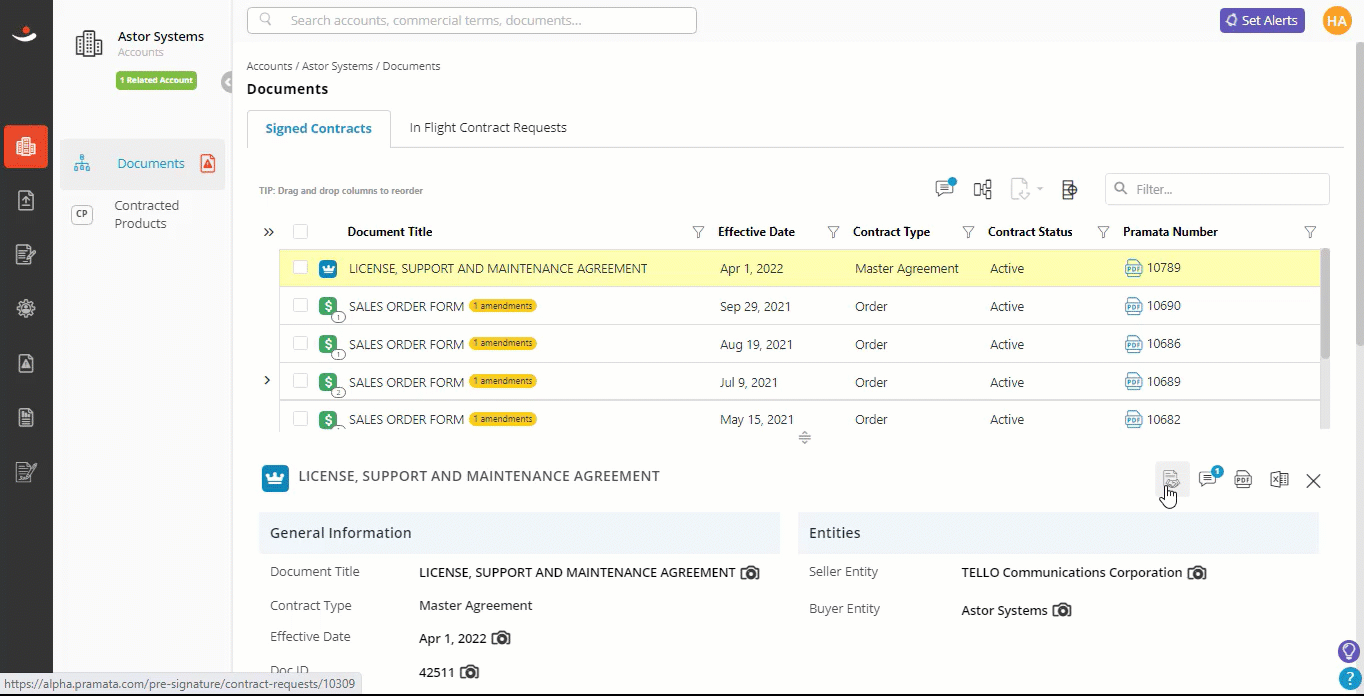Check the License, Support and Maintenance Agreement row
Screen dimensions: 1364x696
[x=300, y=268]
